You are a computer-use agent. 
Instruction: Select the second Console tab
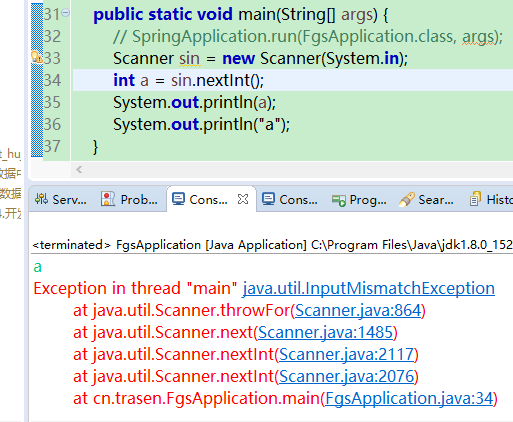click(290, 200)
